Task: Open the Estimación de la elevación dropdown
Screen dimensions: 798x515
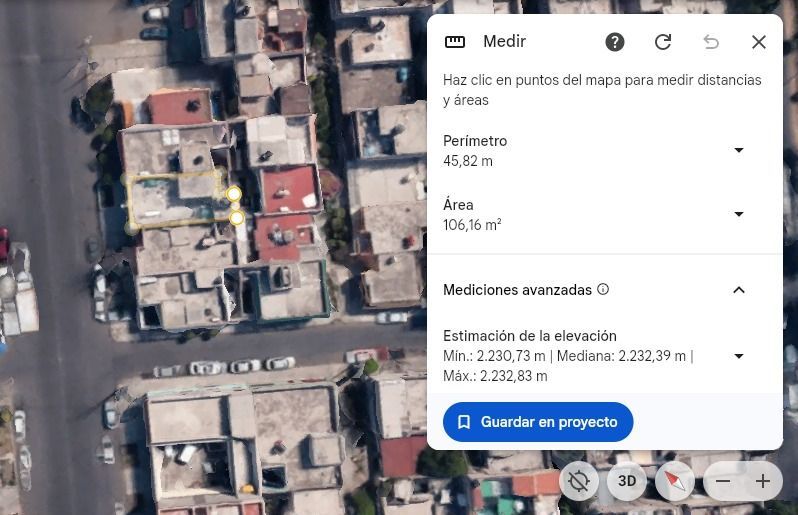Action: pyautogui.click(x=739, y=356)
